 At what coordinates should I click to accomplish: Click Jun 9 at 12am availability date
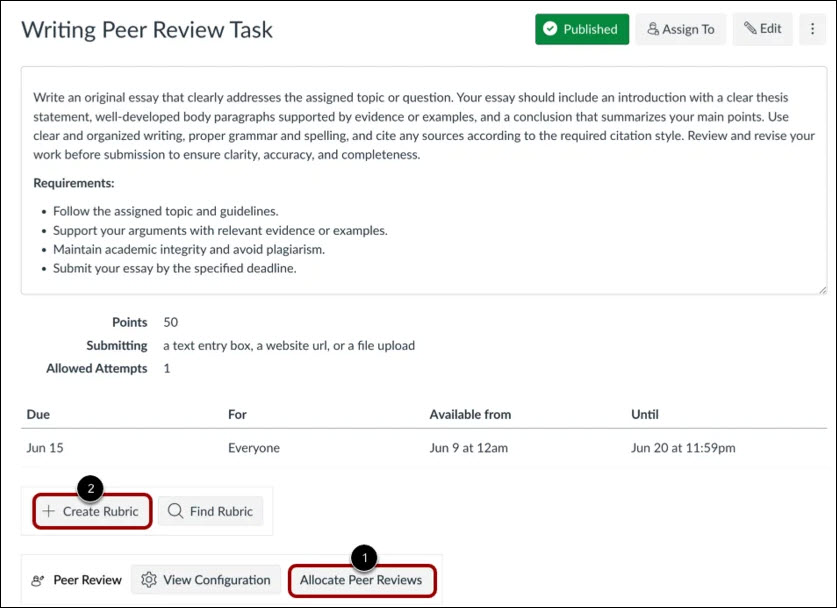pos(469,448)
